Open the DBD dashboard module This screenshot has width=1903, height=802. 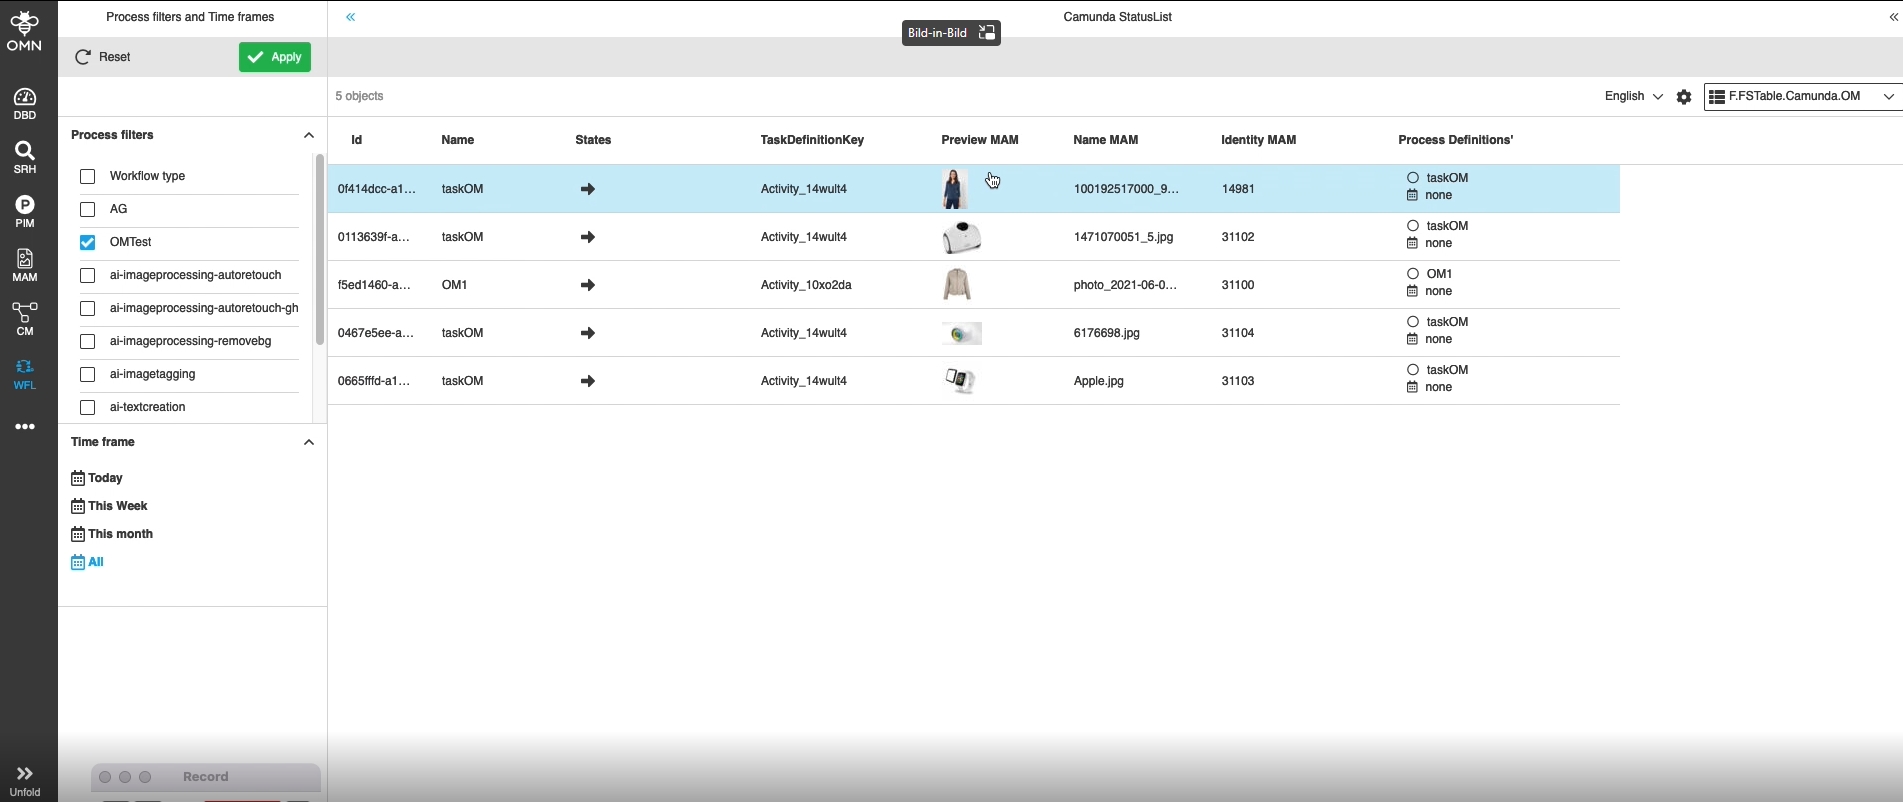coord(25,103)
